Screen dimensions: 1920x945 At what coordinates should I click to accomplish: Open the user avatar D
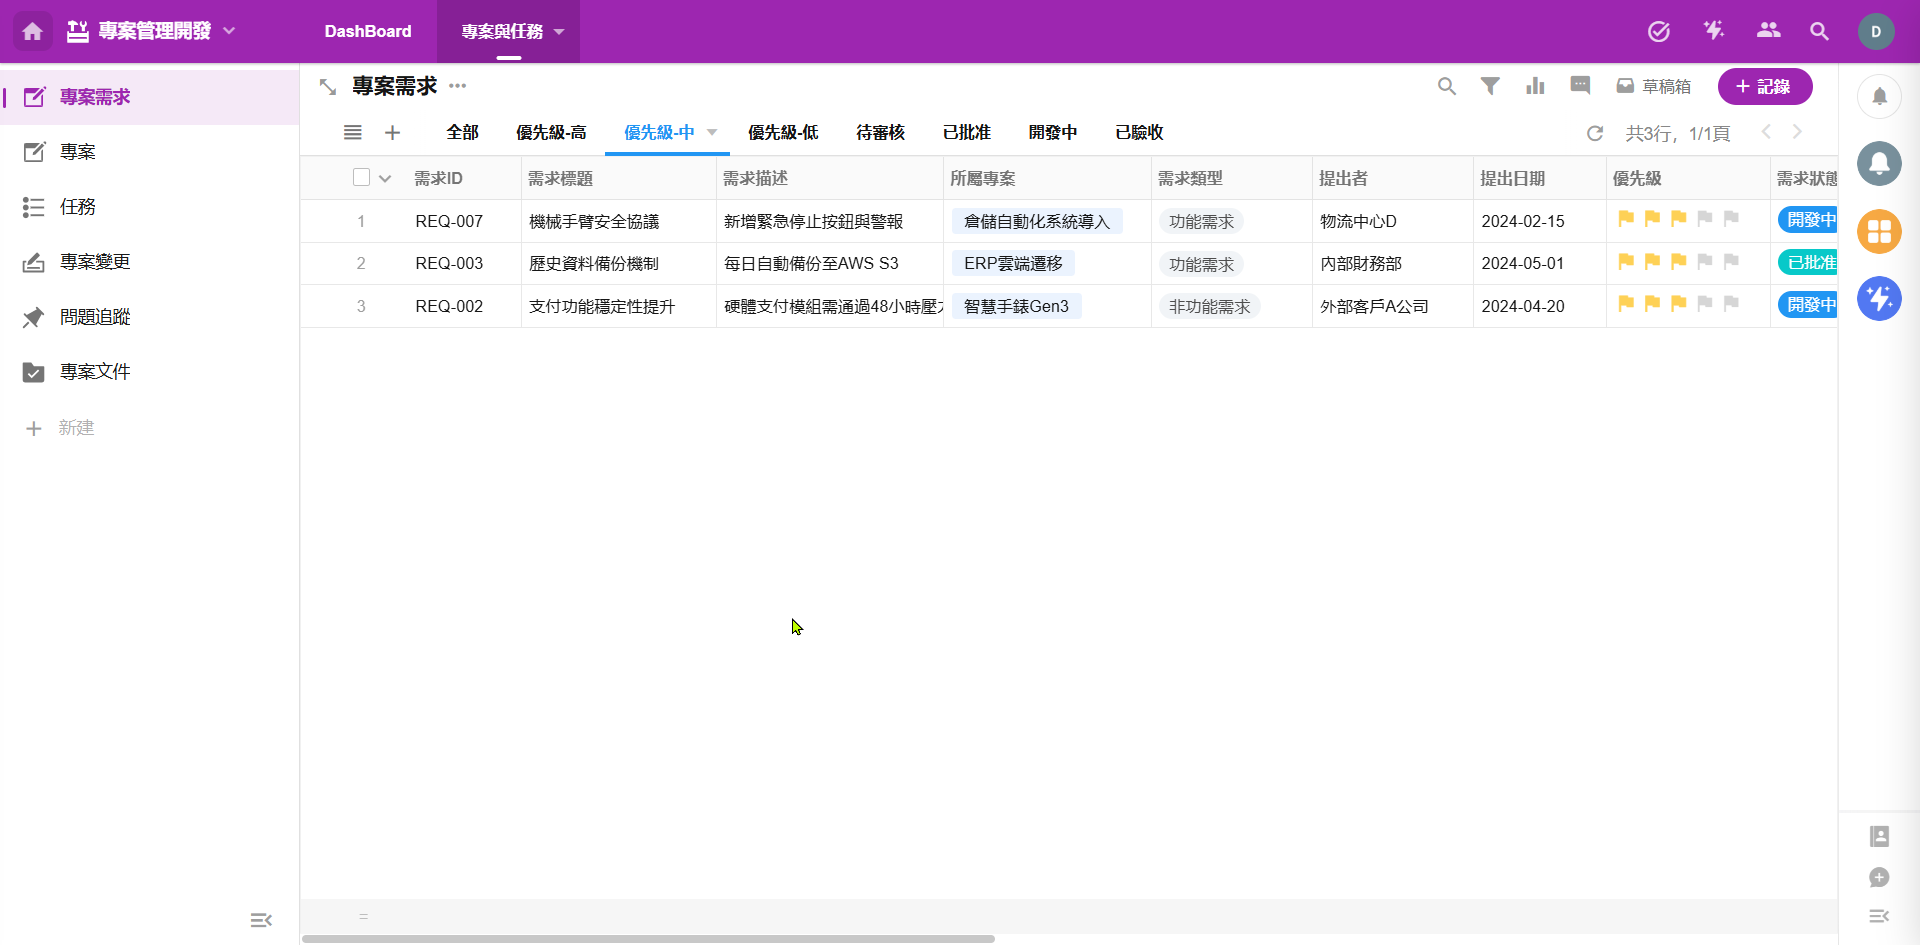click(x=1876, y=31)
